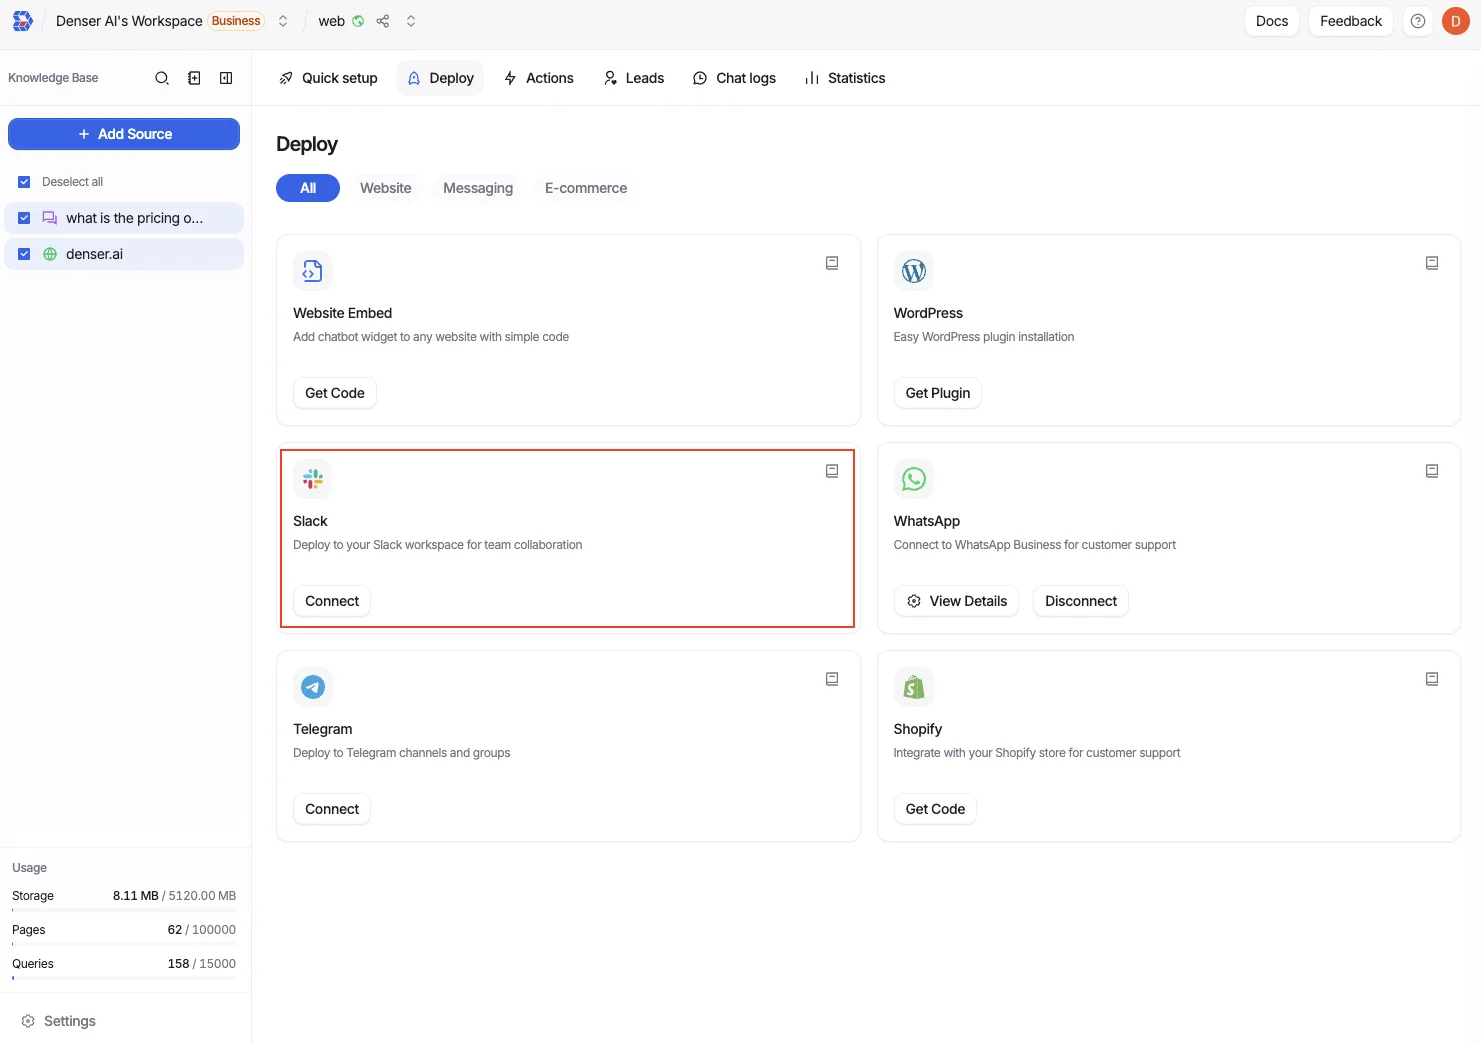1481x1044 pixels.
Task: Click the Telegram logo icon
Action: pos(313,687)
